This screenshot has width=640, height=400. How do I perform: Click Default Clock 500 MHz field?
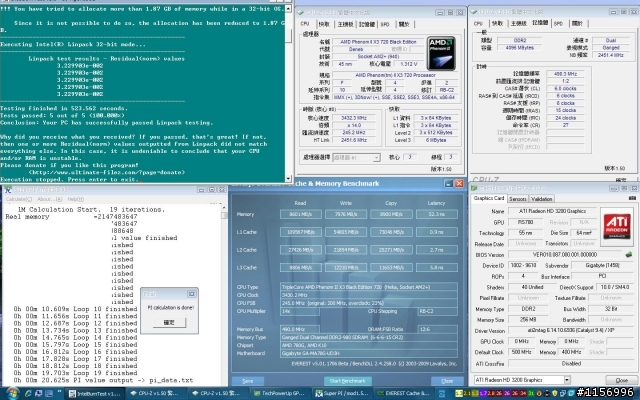521,352
